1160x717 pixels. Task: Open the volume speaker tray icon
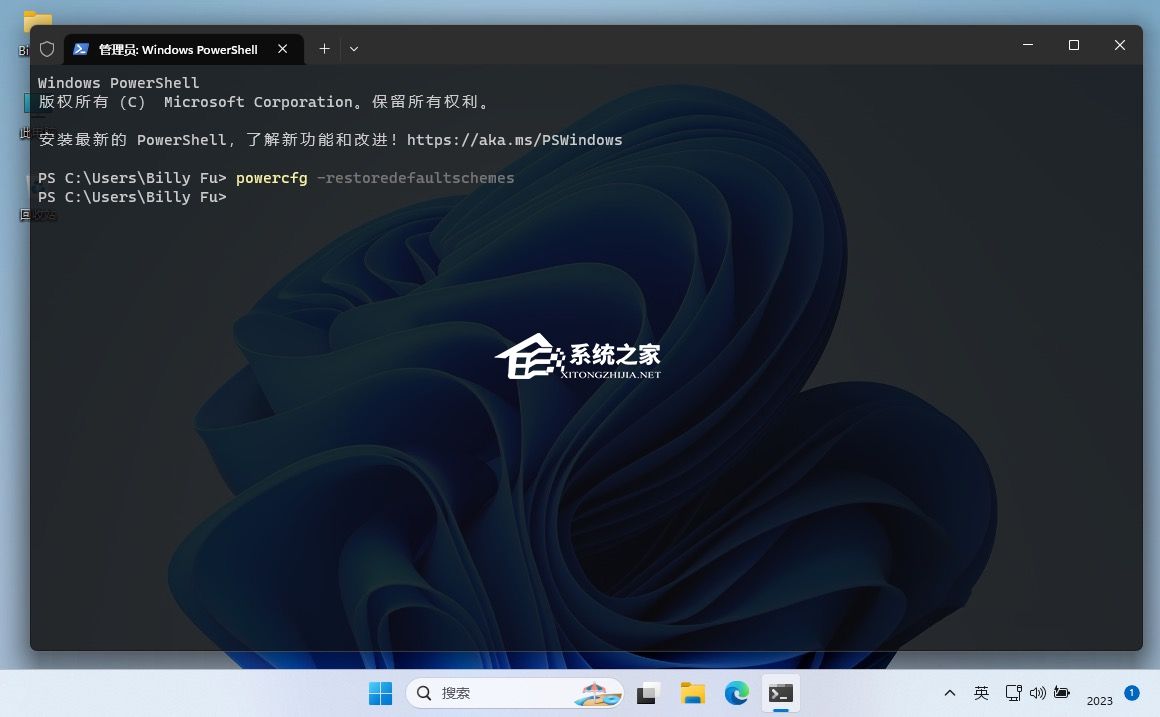click(x=1037, y=693)
